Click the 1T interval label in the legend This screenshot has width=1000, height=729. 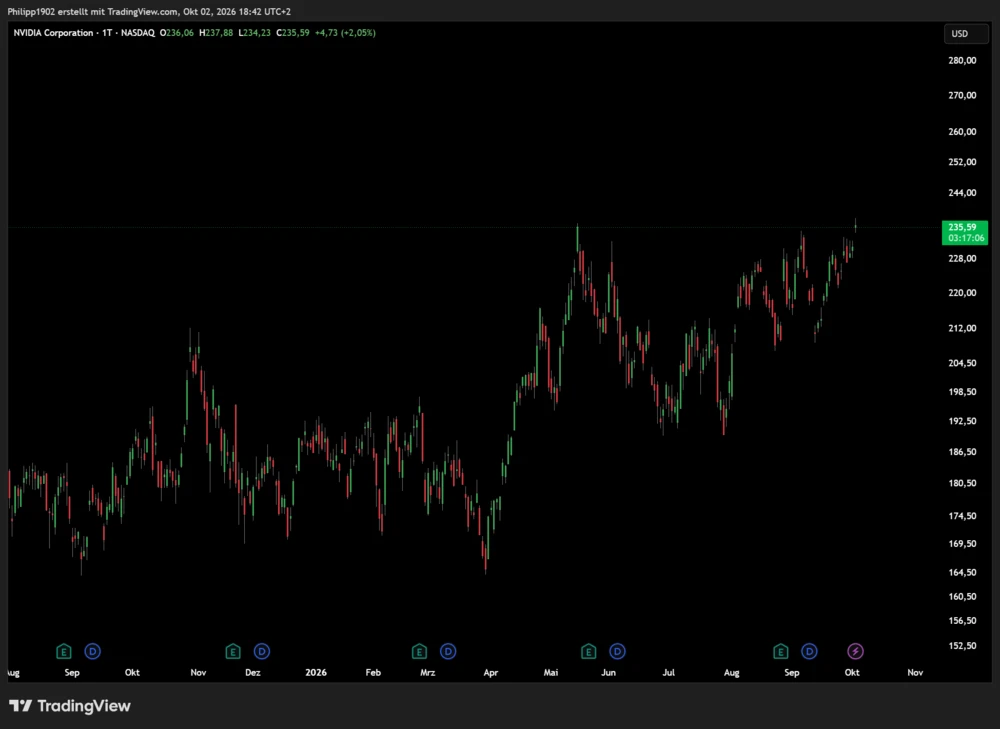point(107,33)
